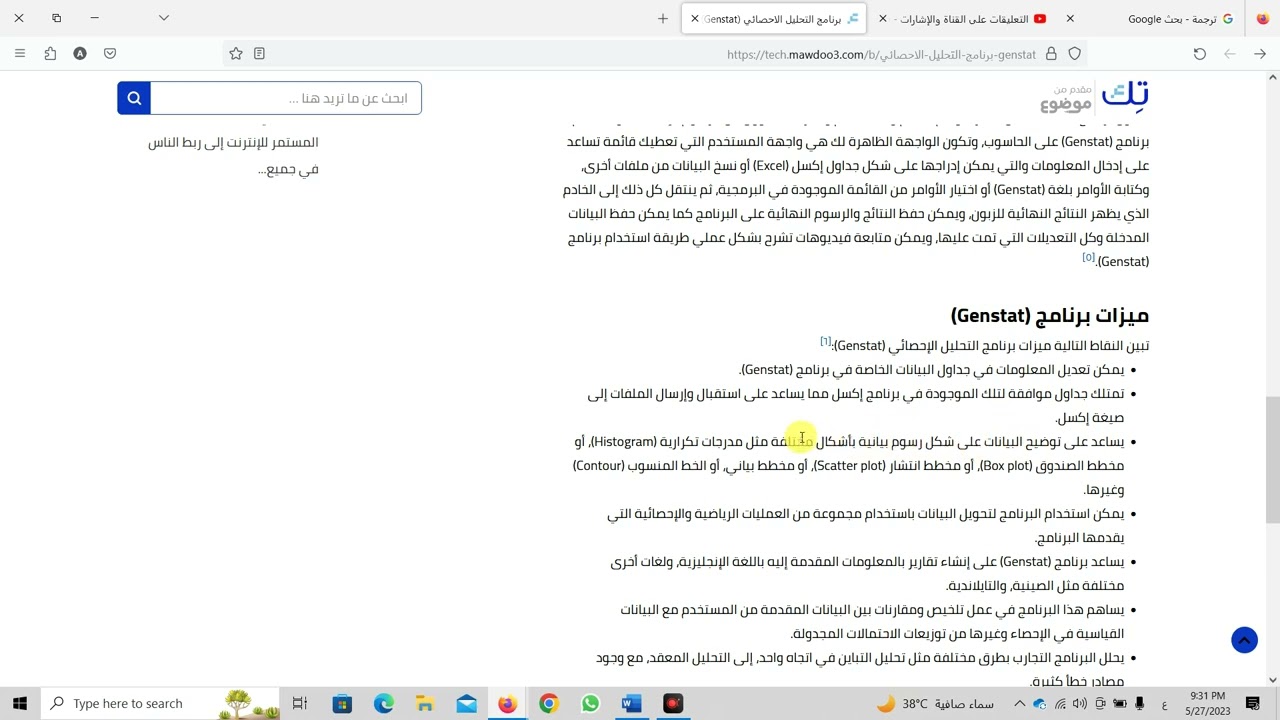1280x720 pixels.
Task: Open Google Chrome from the taskbar
Action: click(x=548, y=704)
